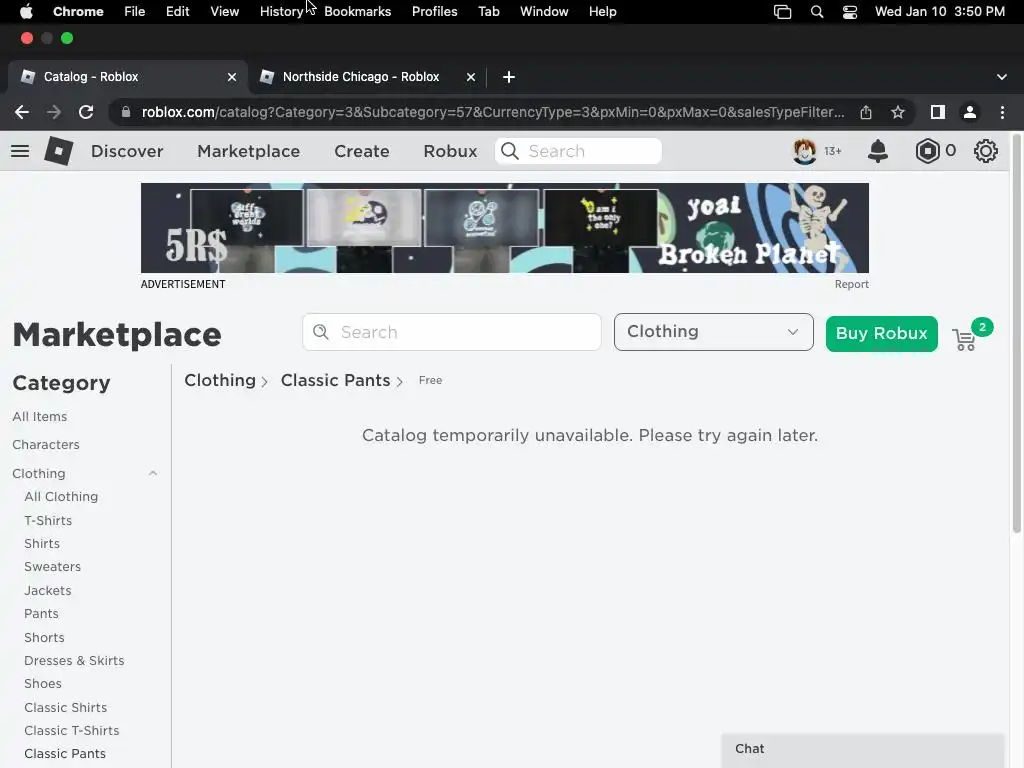1024x768 pixels.
Task: Select T-Shirts subcategory
Action: (x=48, y=520)
